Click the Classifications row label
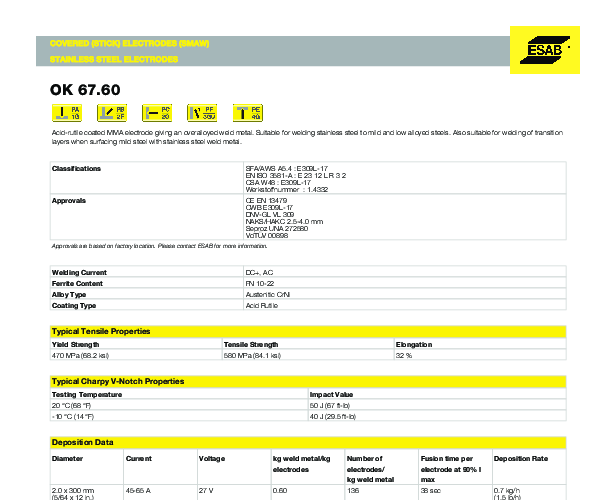This screenshot has height=500, width=615. click(76, 169)
